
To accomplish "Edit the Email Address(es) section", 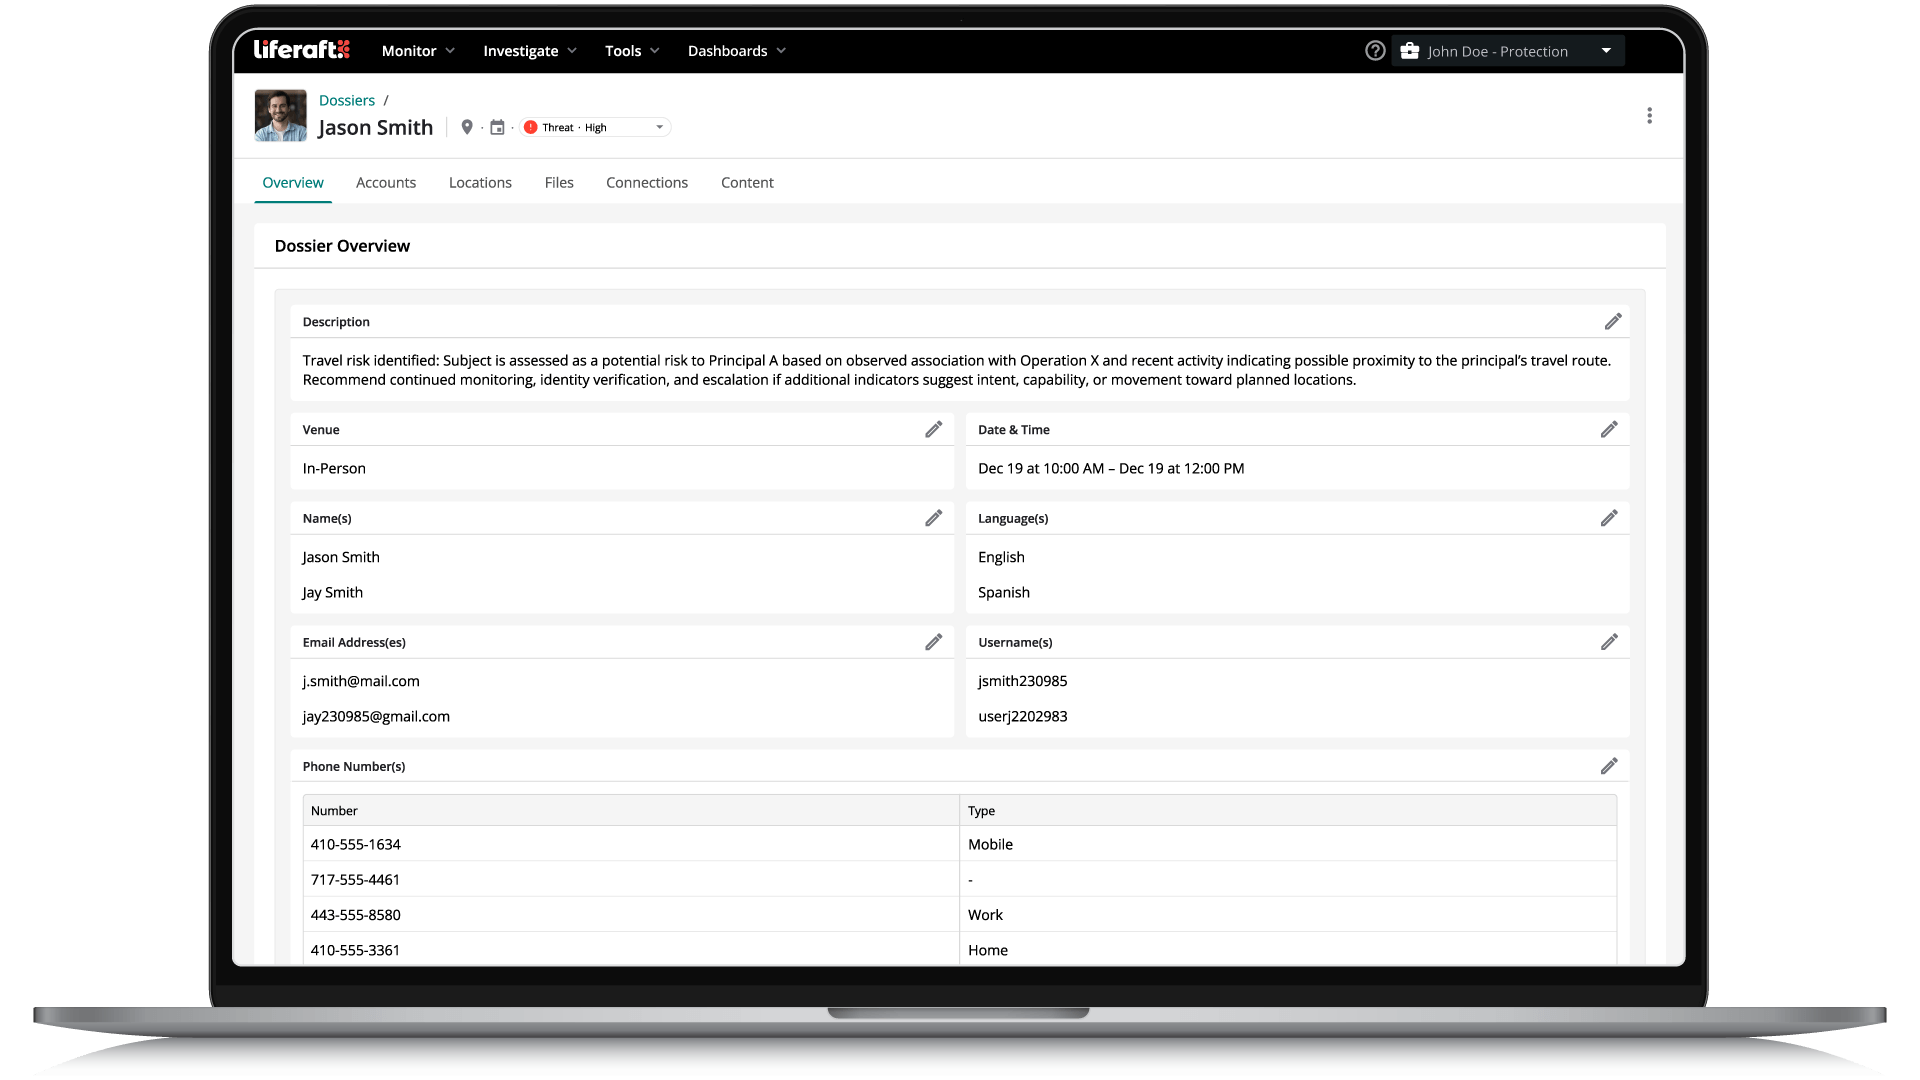I will point(933,642).
